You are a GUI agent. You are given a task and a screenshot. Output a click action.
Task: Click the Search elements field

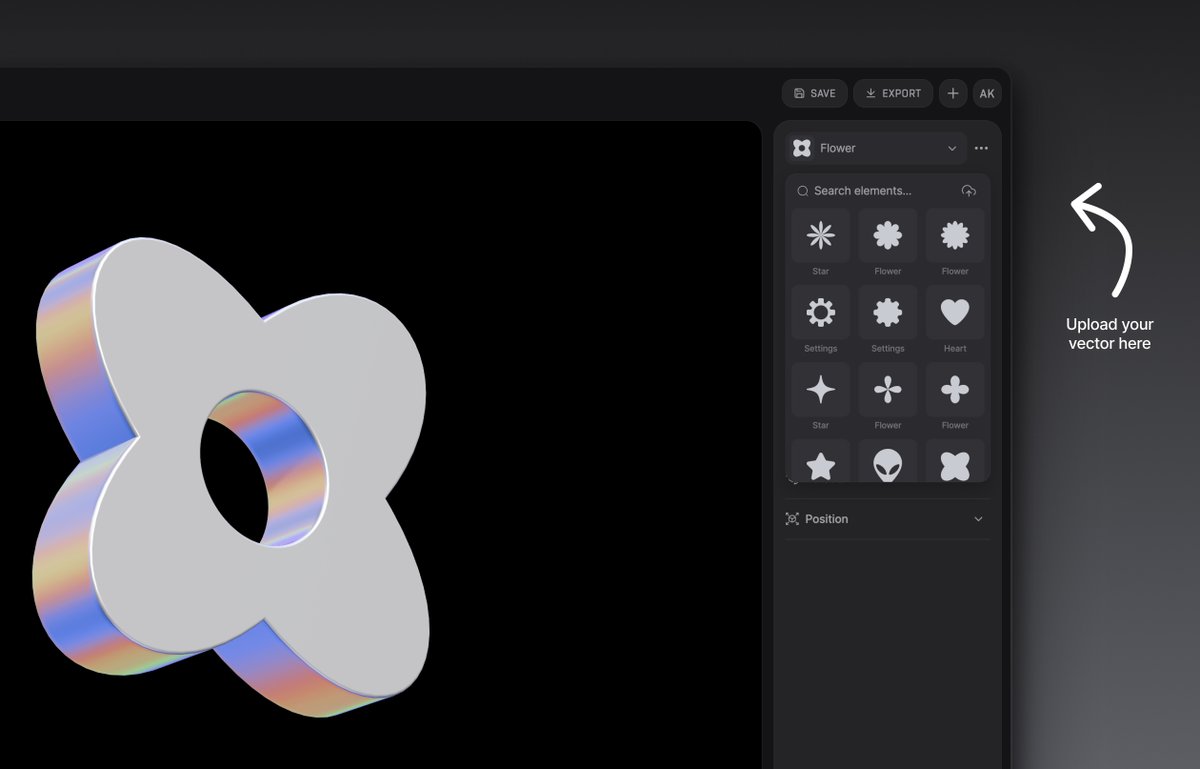[x=876, y=190]
